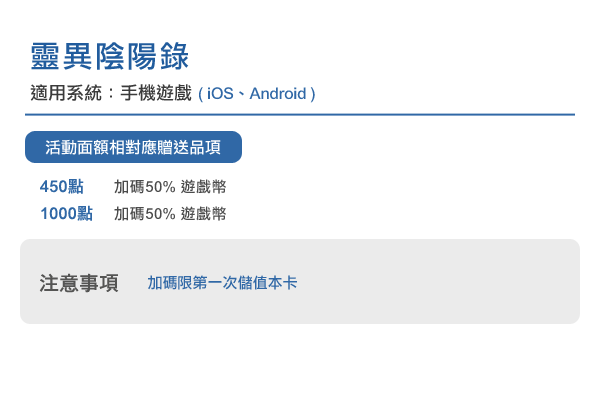Click 50% in the 1000點 row
The width and height of the screenshot is (600, 400).
pos(160,213)
